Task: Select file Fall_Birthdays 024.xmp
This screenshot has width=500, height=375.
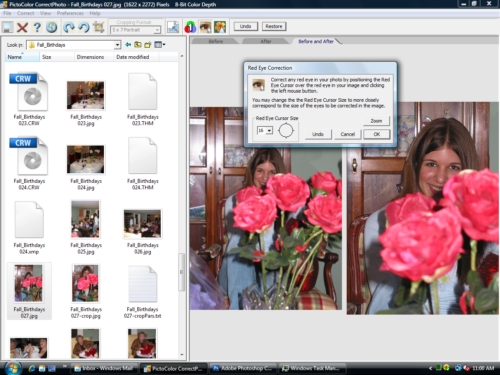Action: 29,228
